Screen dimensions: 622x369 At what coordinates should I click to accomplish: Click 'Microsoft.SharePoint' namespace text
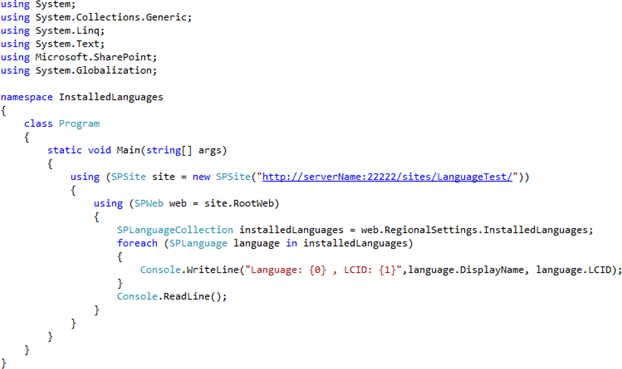(94, 57)
